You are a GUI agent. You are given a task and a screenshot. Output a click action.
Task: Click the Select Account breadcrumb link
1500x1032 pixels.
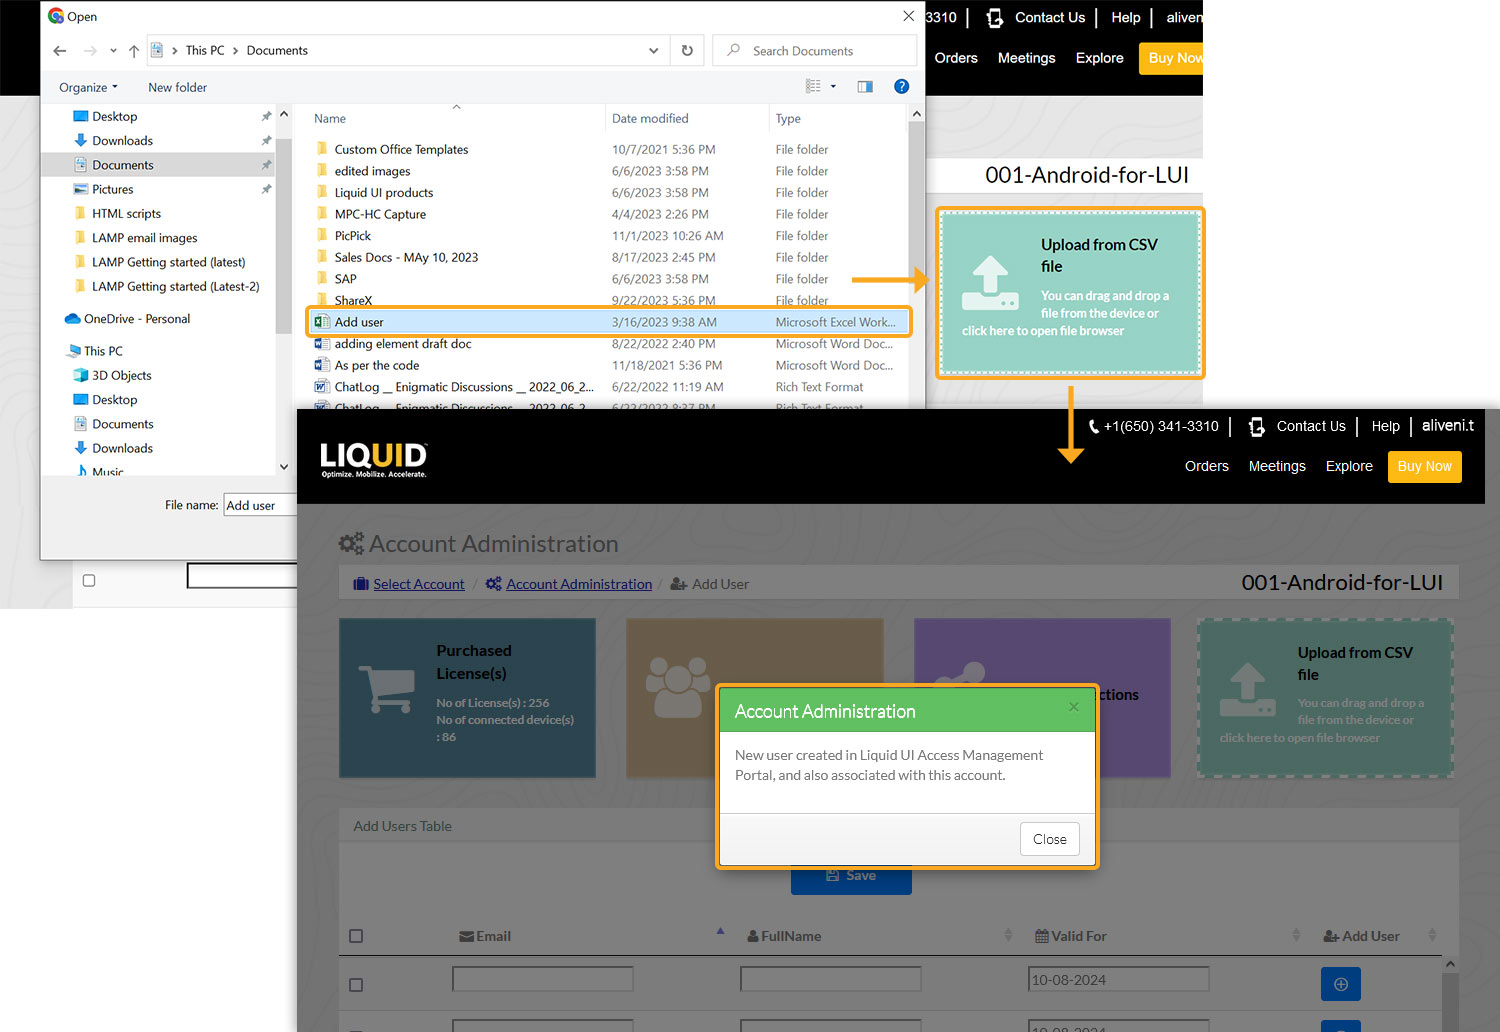[x=418, y=584]
